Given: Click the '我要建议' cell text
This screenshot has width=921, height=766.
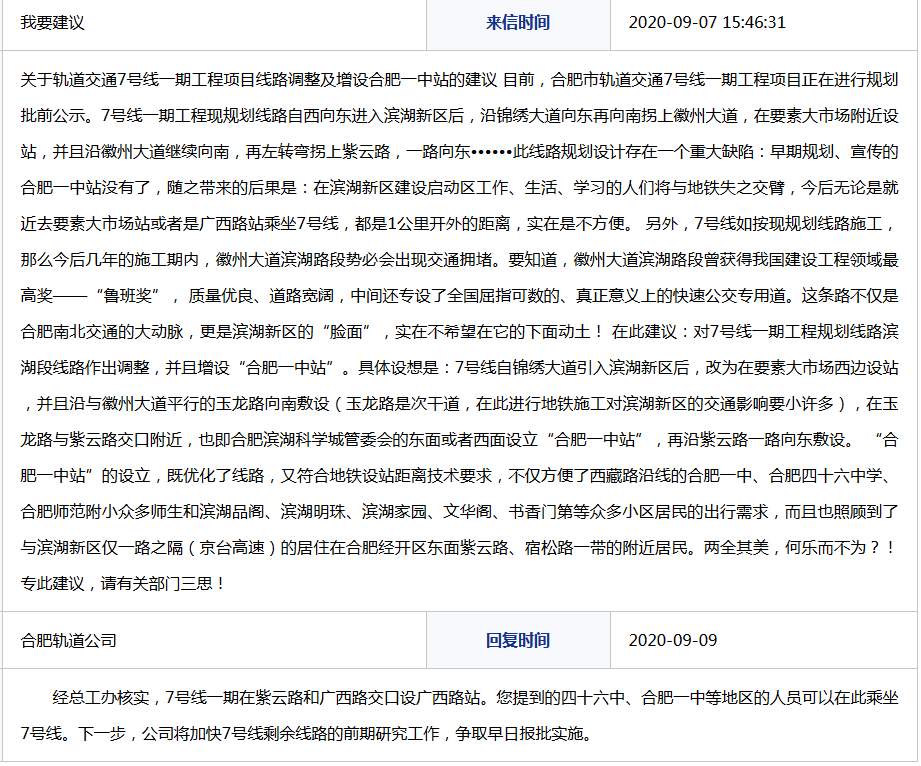Looking at the screenshot, I should [x=52, y=23].
